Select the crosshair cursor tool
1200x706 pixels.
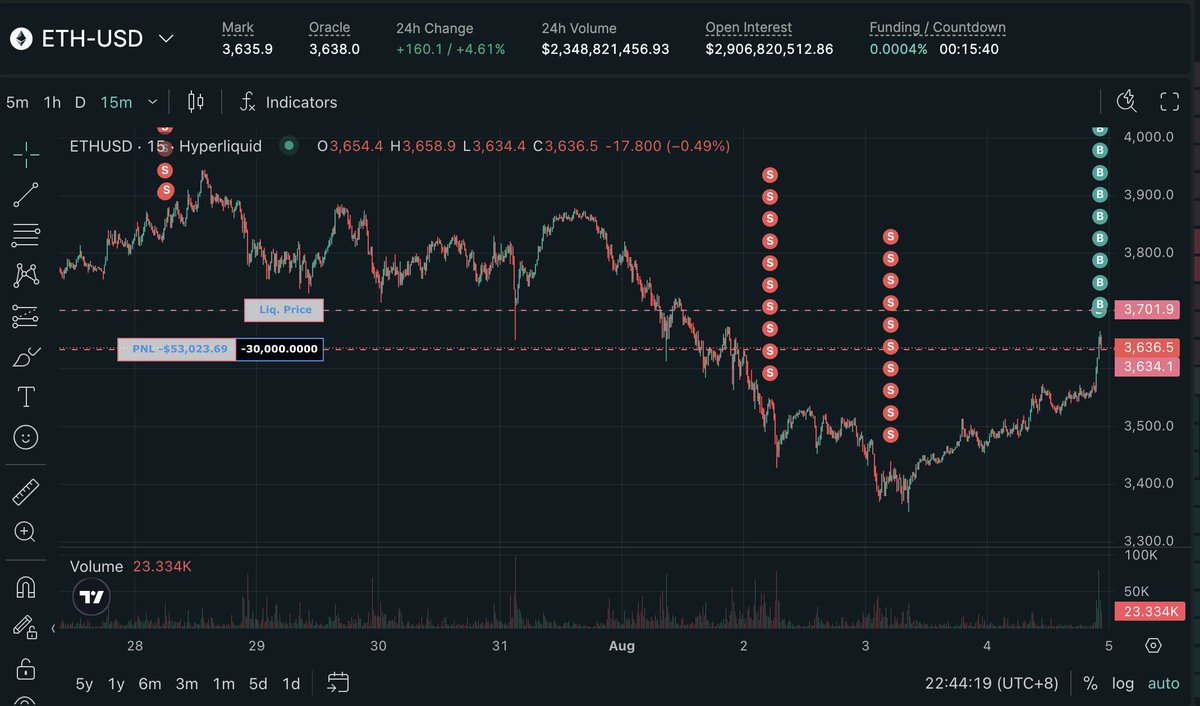point(26,152)
